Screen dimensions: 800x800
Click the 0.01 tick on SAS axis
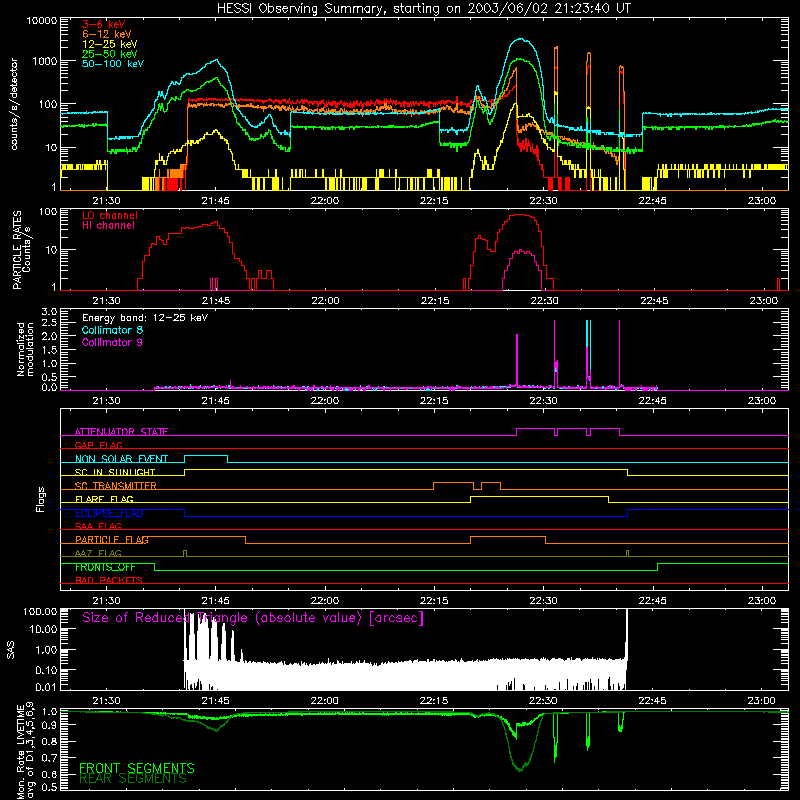point(46,687)
